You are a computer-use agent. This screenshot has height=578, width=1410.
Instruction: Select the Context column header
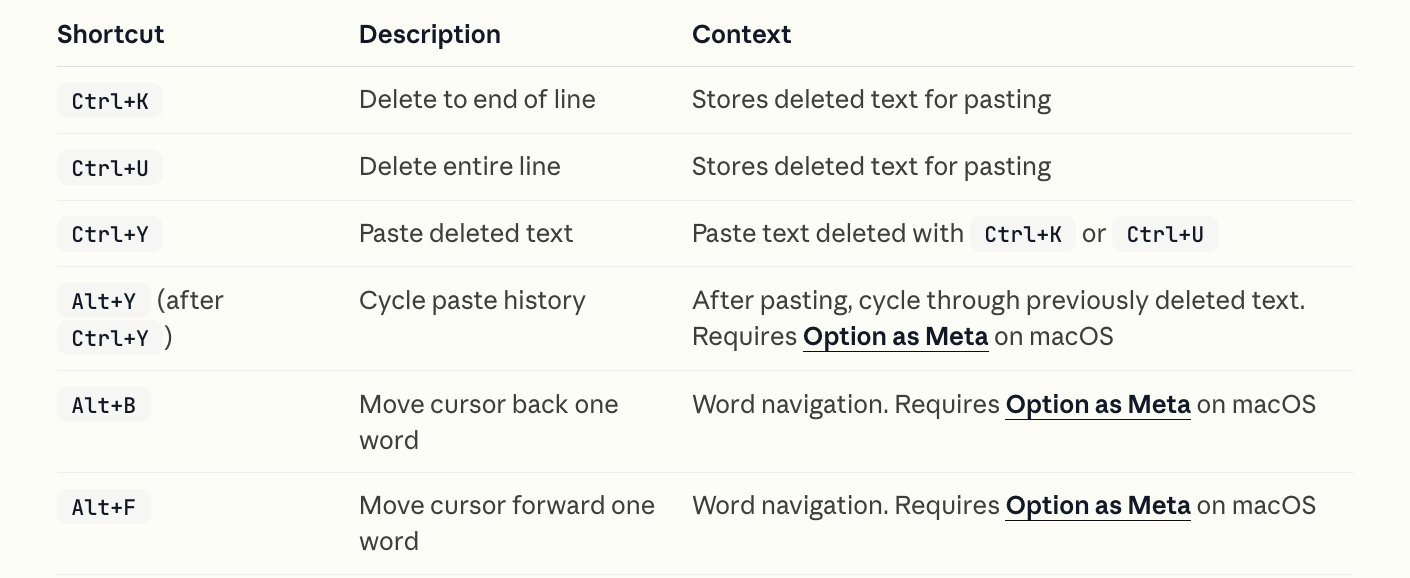(x=741, y=34)
